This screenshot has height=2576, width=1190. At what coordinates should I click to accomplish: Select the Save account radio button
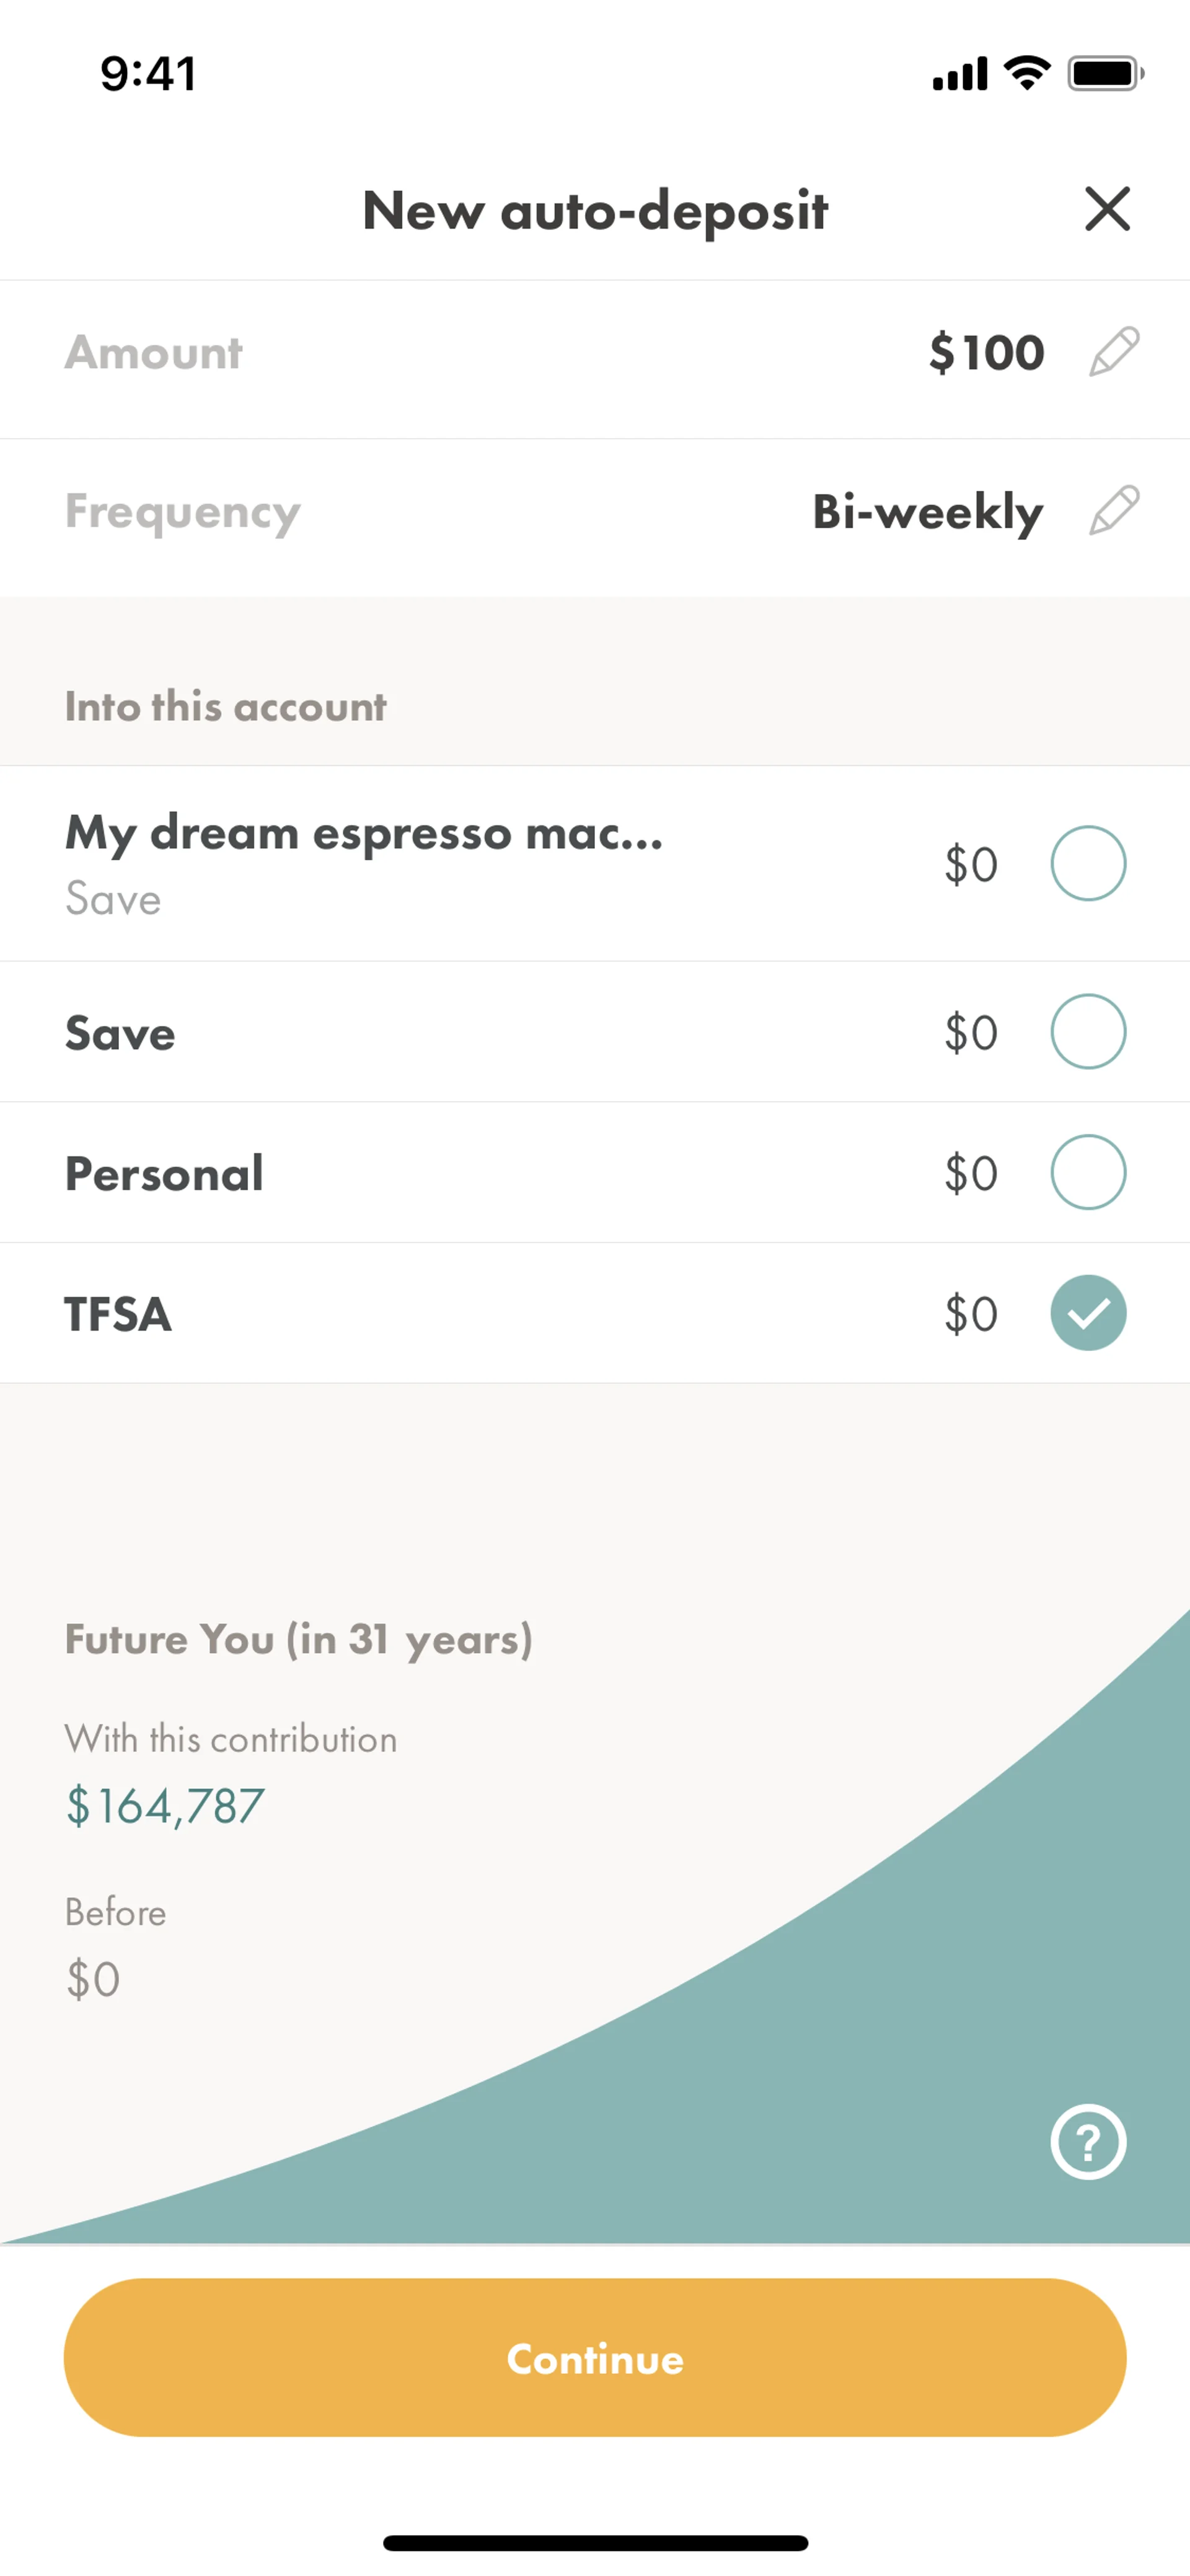(1088, 1032)
